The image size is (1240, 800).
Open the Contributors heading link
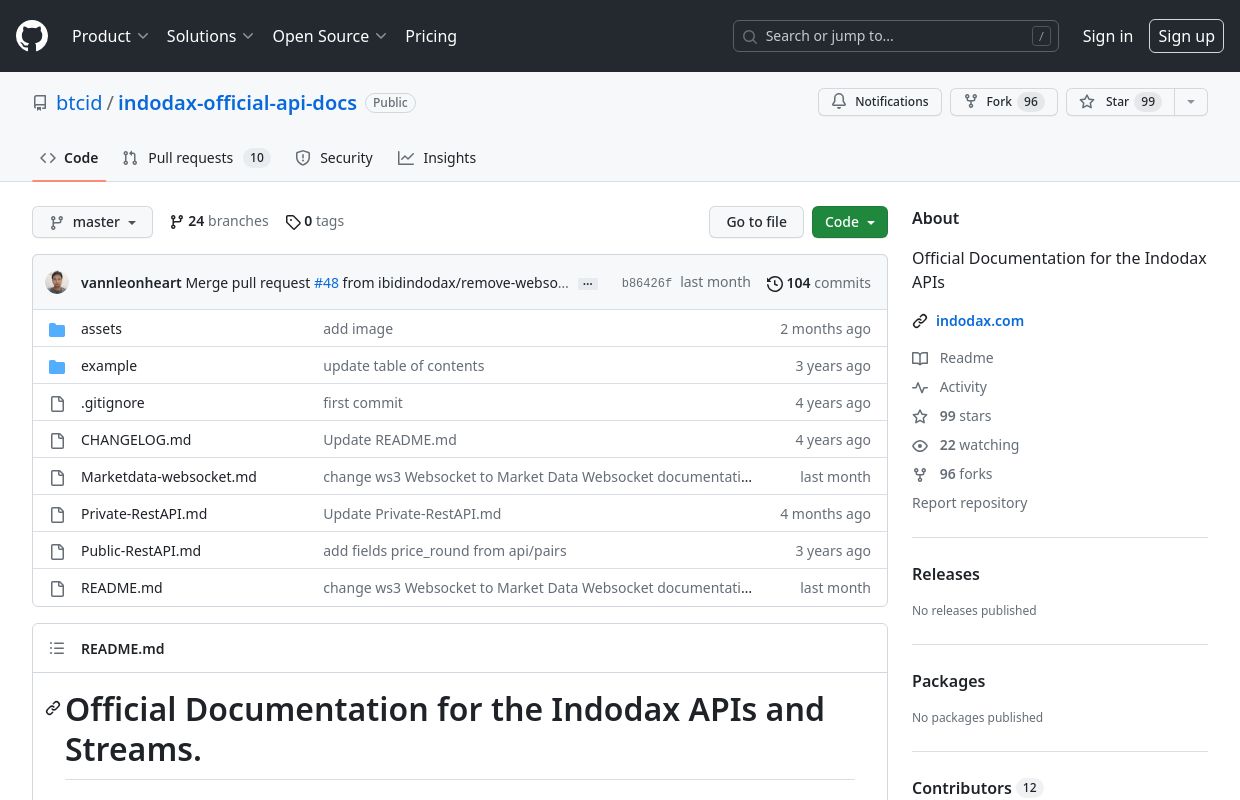click(977, 788)
